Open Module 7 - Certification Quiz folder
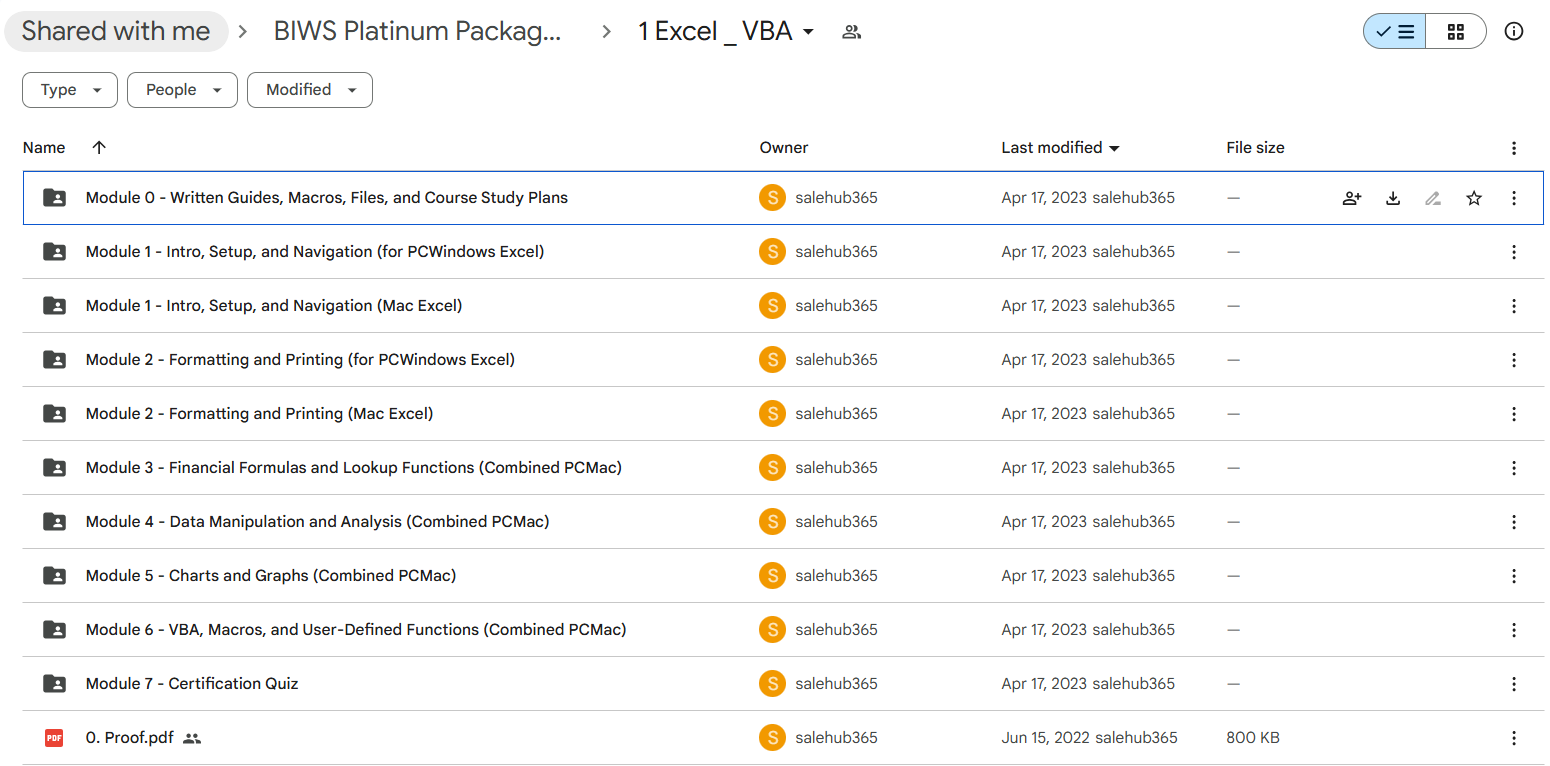This screenshot has height=766, width=1550. pos(192,684)
